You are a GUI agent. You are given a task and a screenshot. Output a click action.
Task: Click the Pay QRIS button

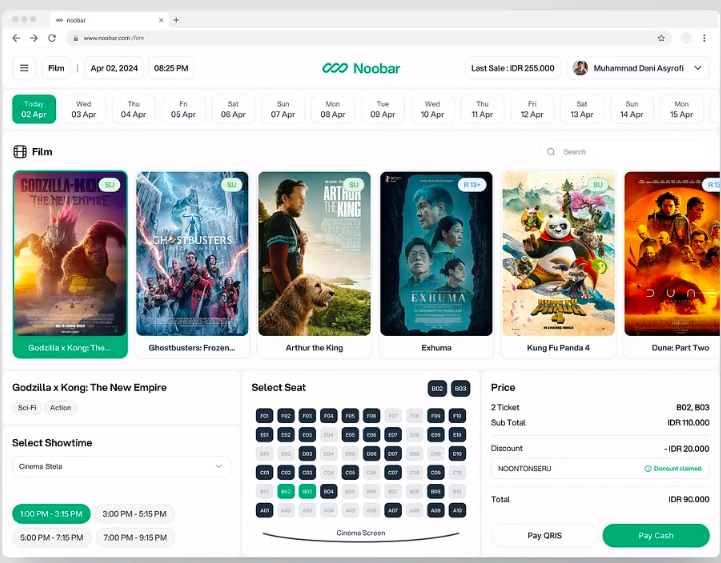point(544,535)
